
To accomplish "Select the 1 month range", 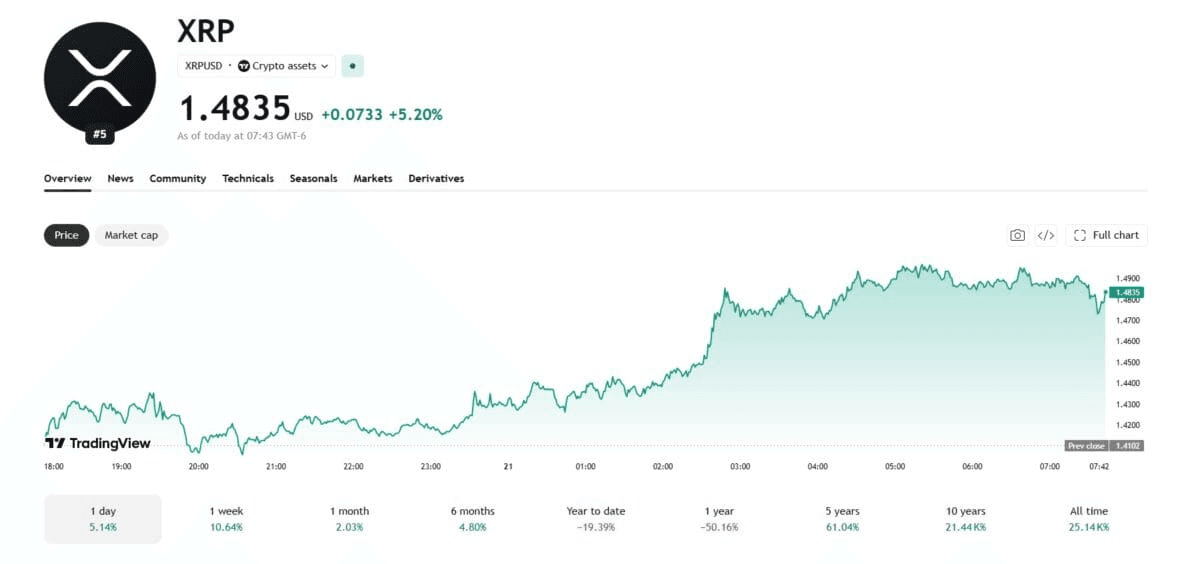I will pyautogui.click(x=349, y=518).
